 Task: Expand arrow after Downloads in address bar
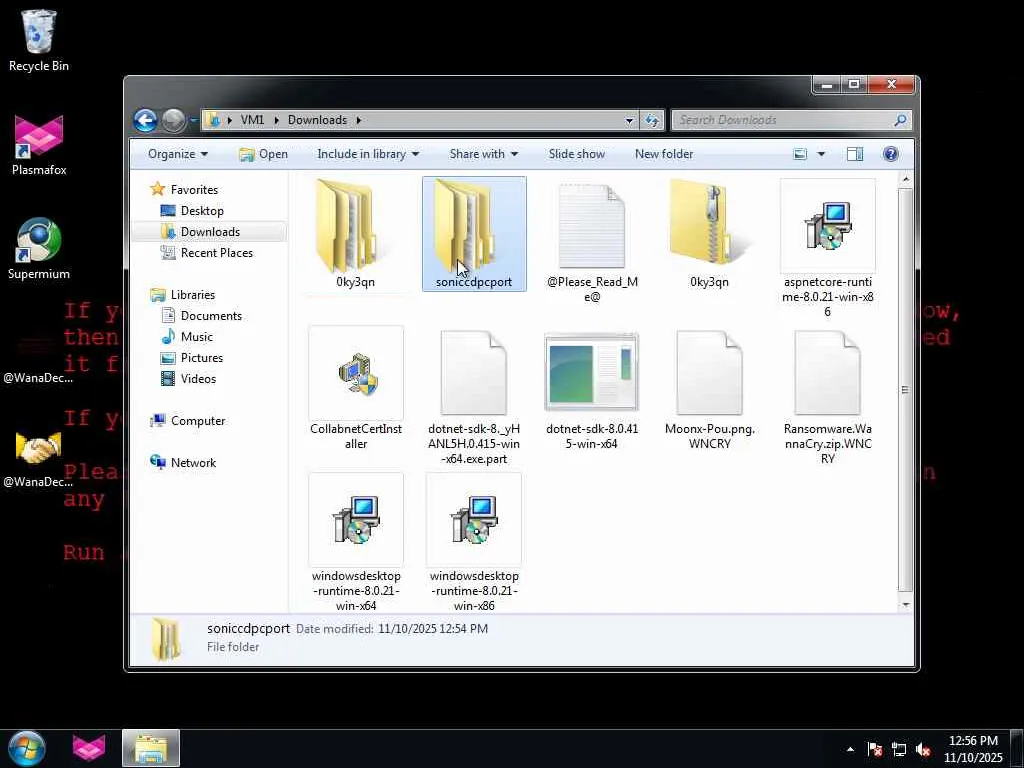tap(359, 120)
